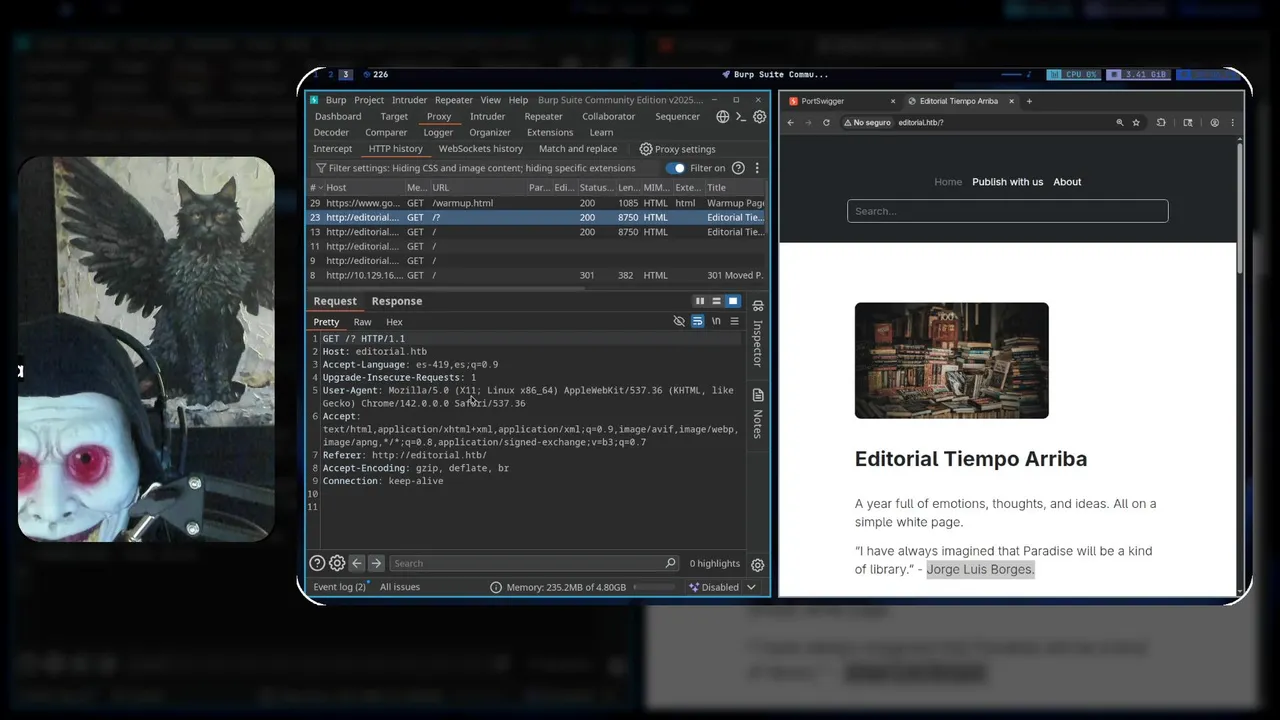Click the About link on webpage
Viewport: 1280px width, 720px height.
click(x=1067, y=182)
